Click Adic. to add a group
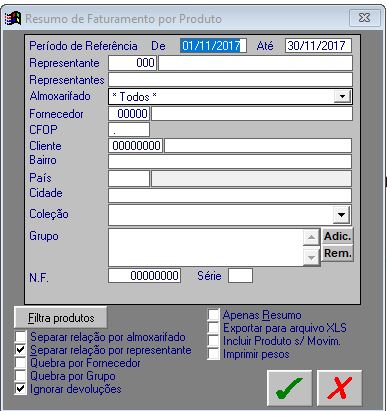Viewport: 387px width, 411px height. pos(337,236)
